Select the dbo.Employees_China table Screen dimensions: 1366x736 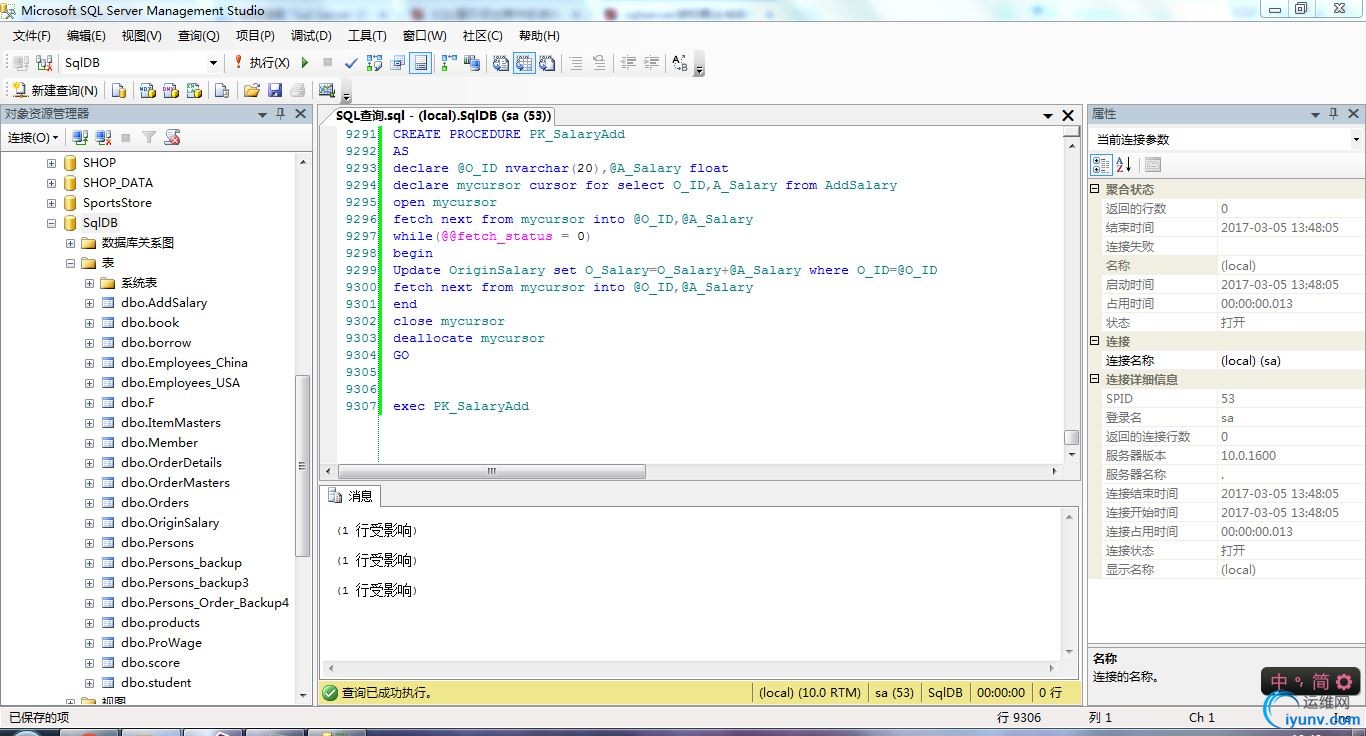pos(184,362)
